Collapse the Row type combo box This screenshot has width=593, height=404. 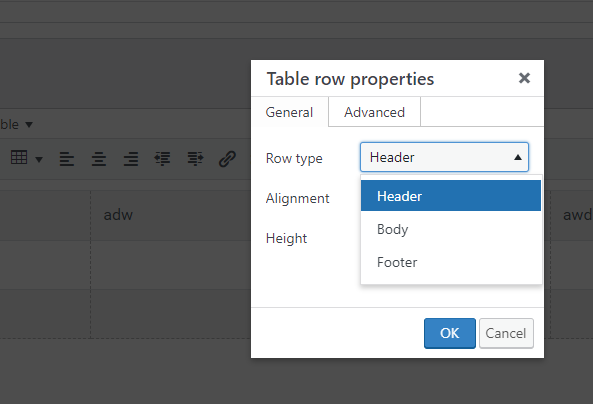click(444, 157)
